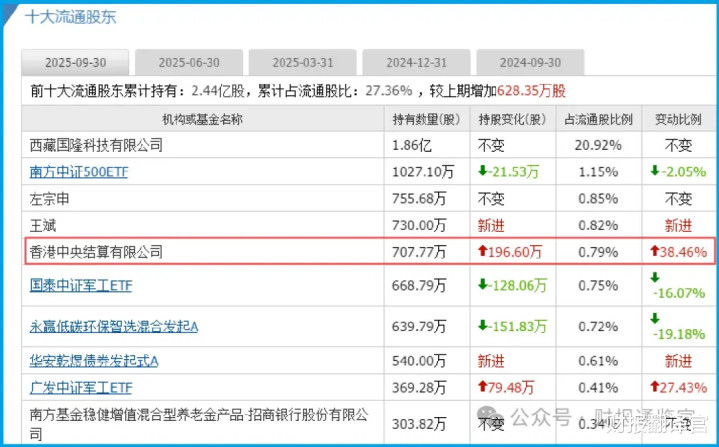Click the 628.35万股 increase figure

[531, 91]
